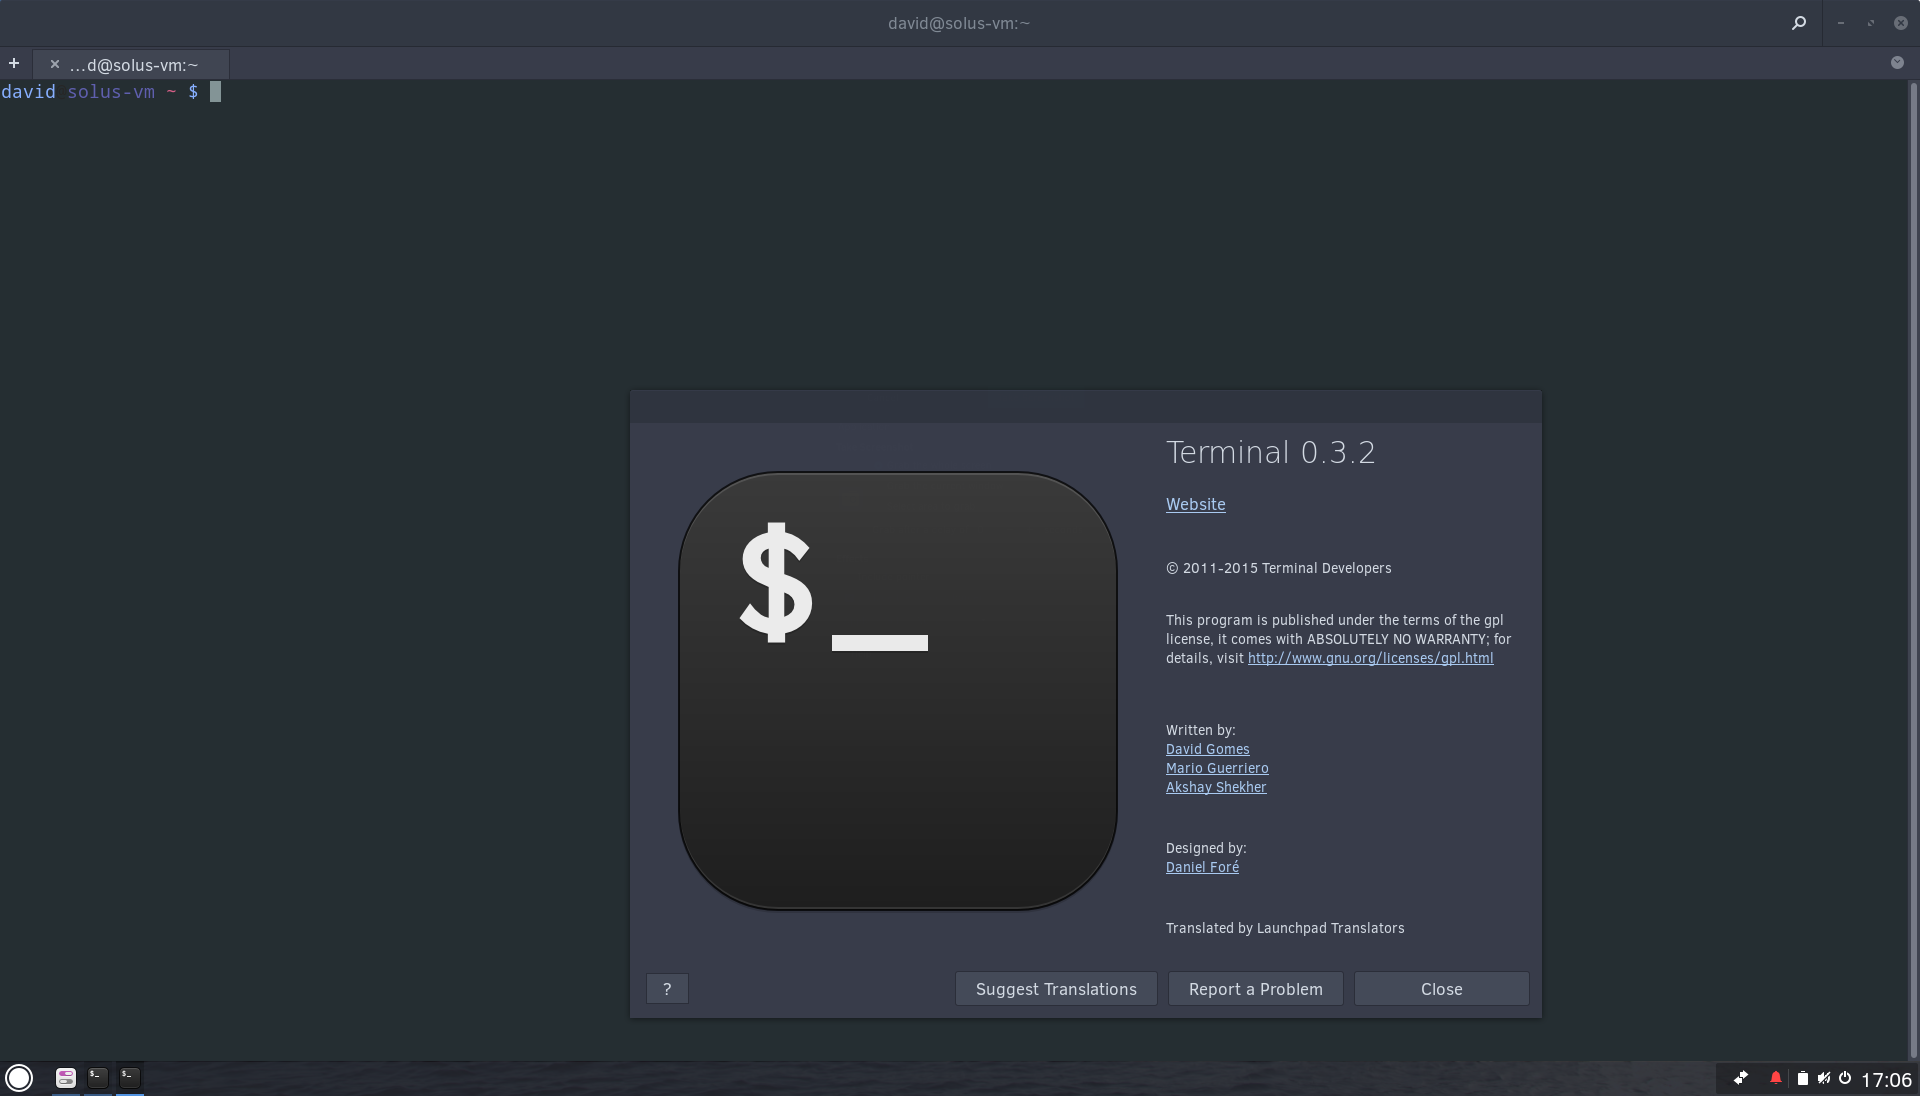The width and height of the screenshot is (1920, 1096).
Task: Check the battery tray icon
Action: 1803,1078
